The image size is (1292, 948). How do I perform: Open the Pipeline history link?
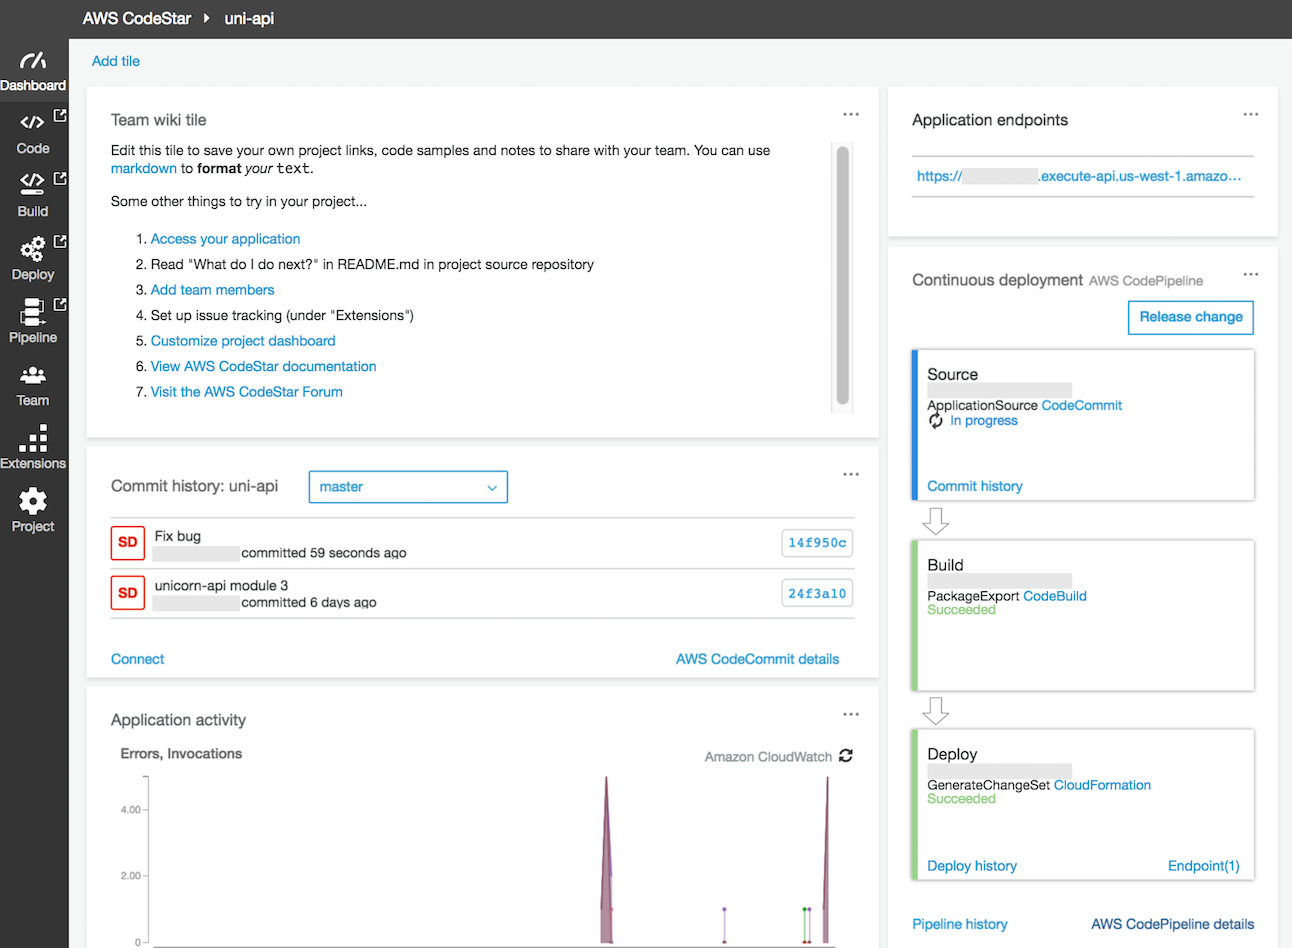point(960,924)
